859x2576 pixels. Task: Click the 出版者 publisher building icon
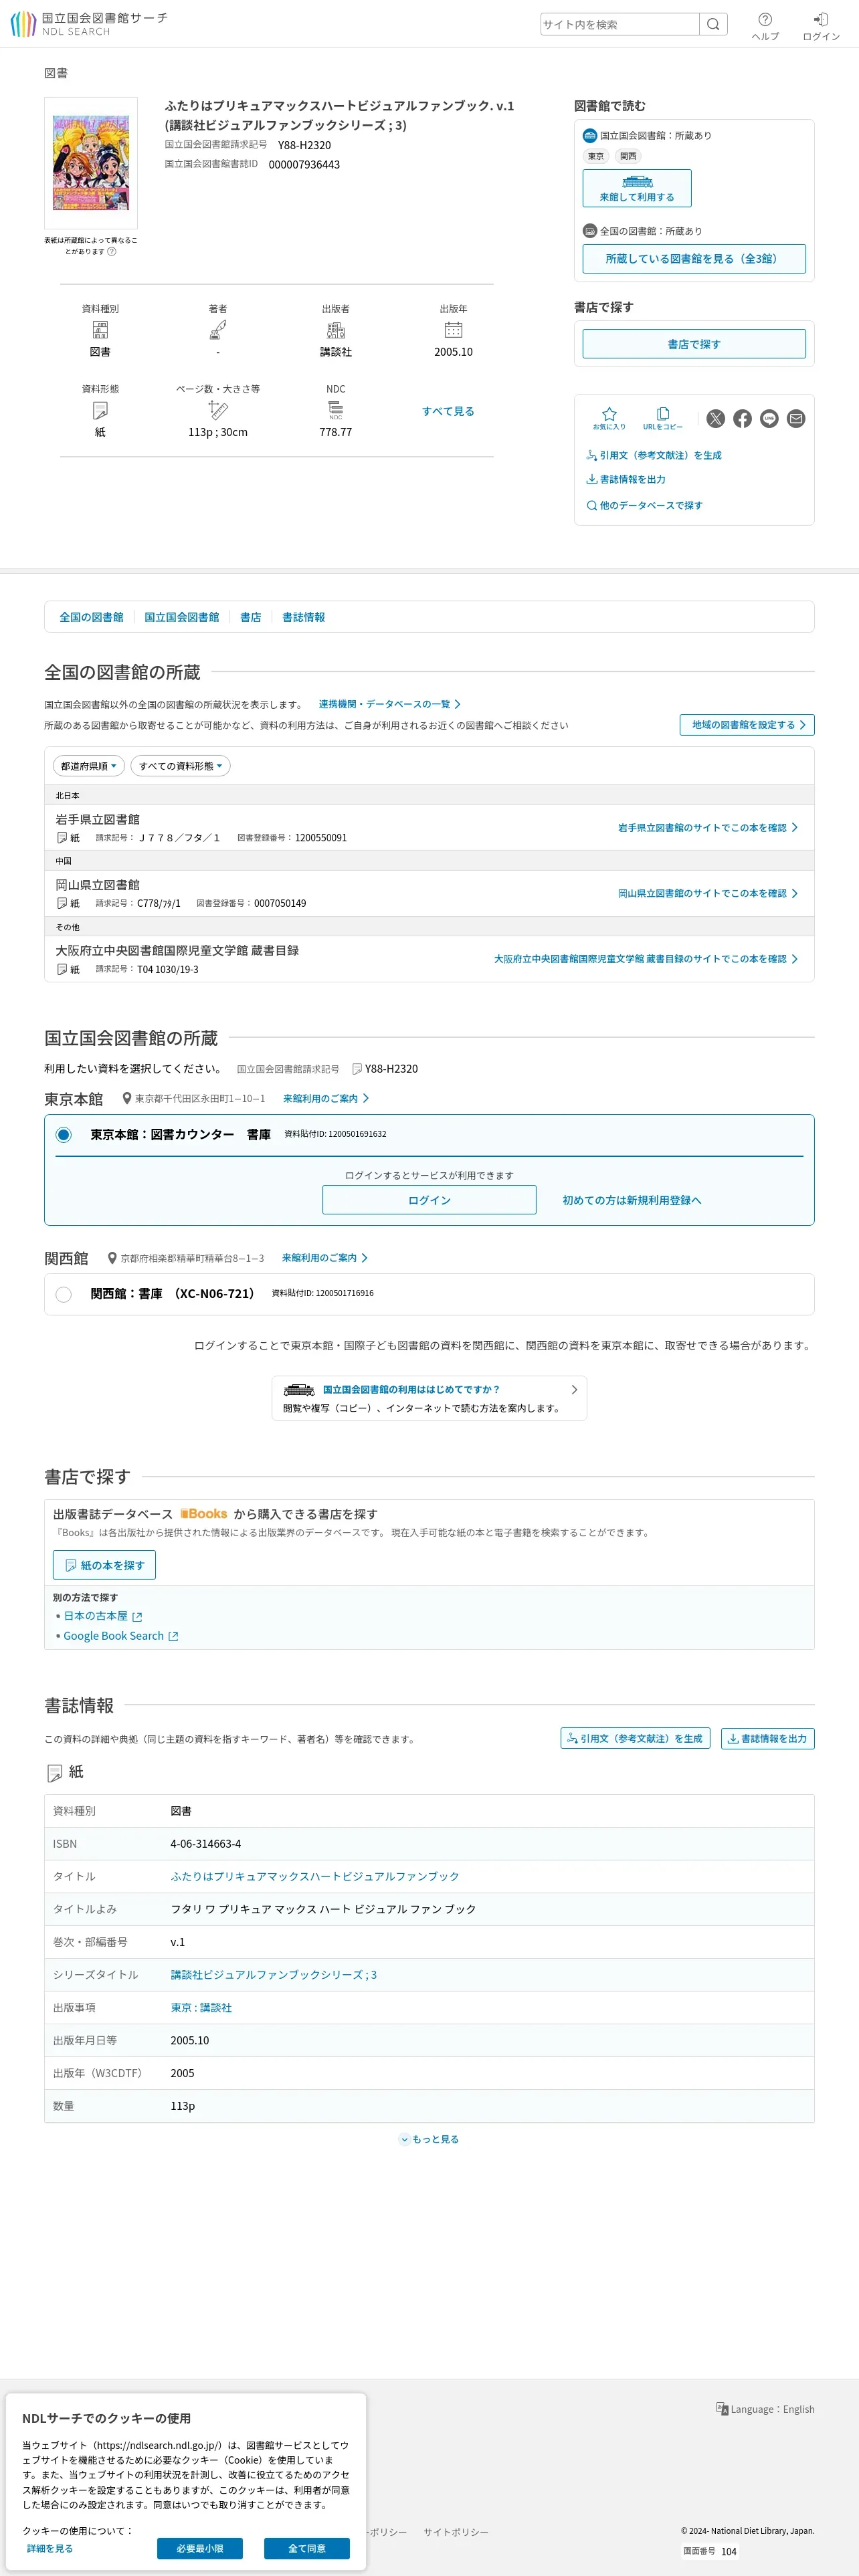336,330
